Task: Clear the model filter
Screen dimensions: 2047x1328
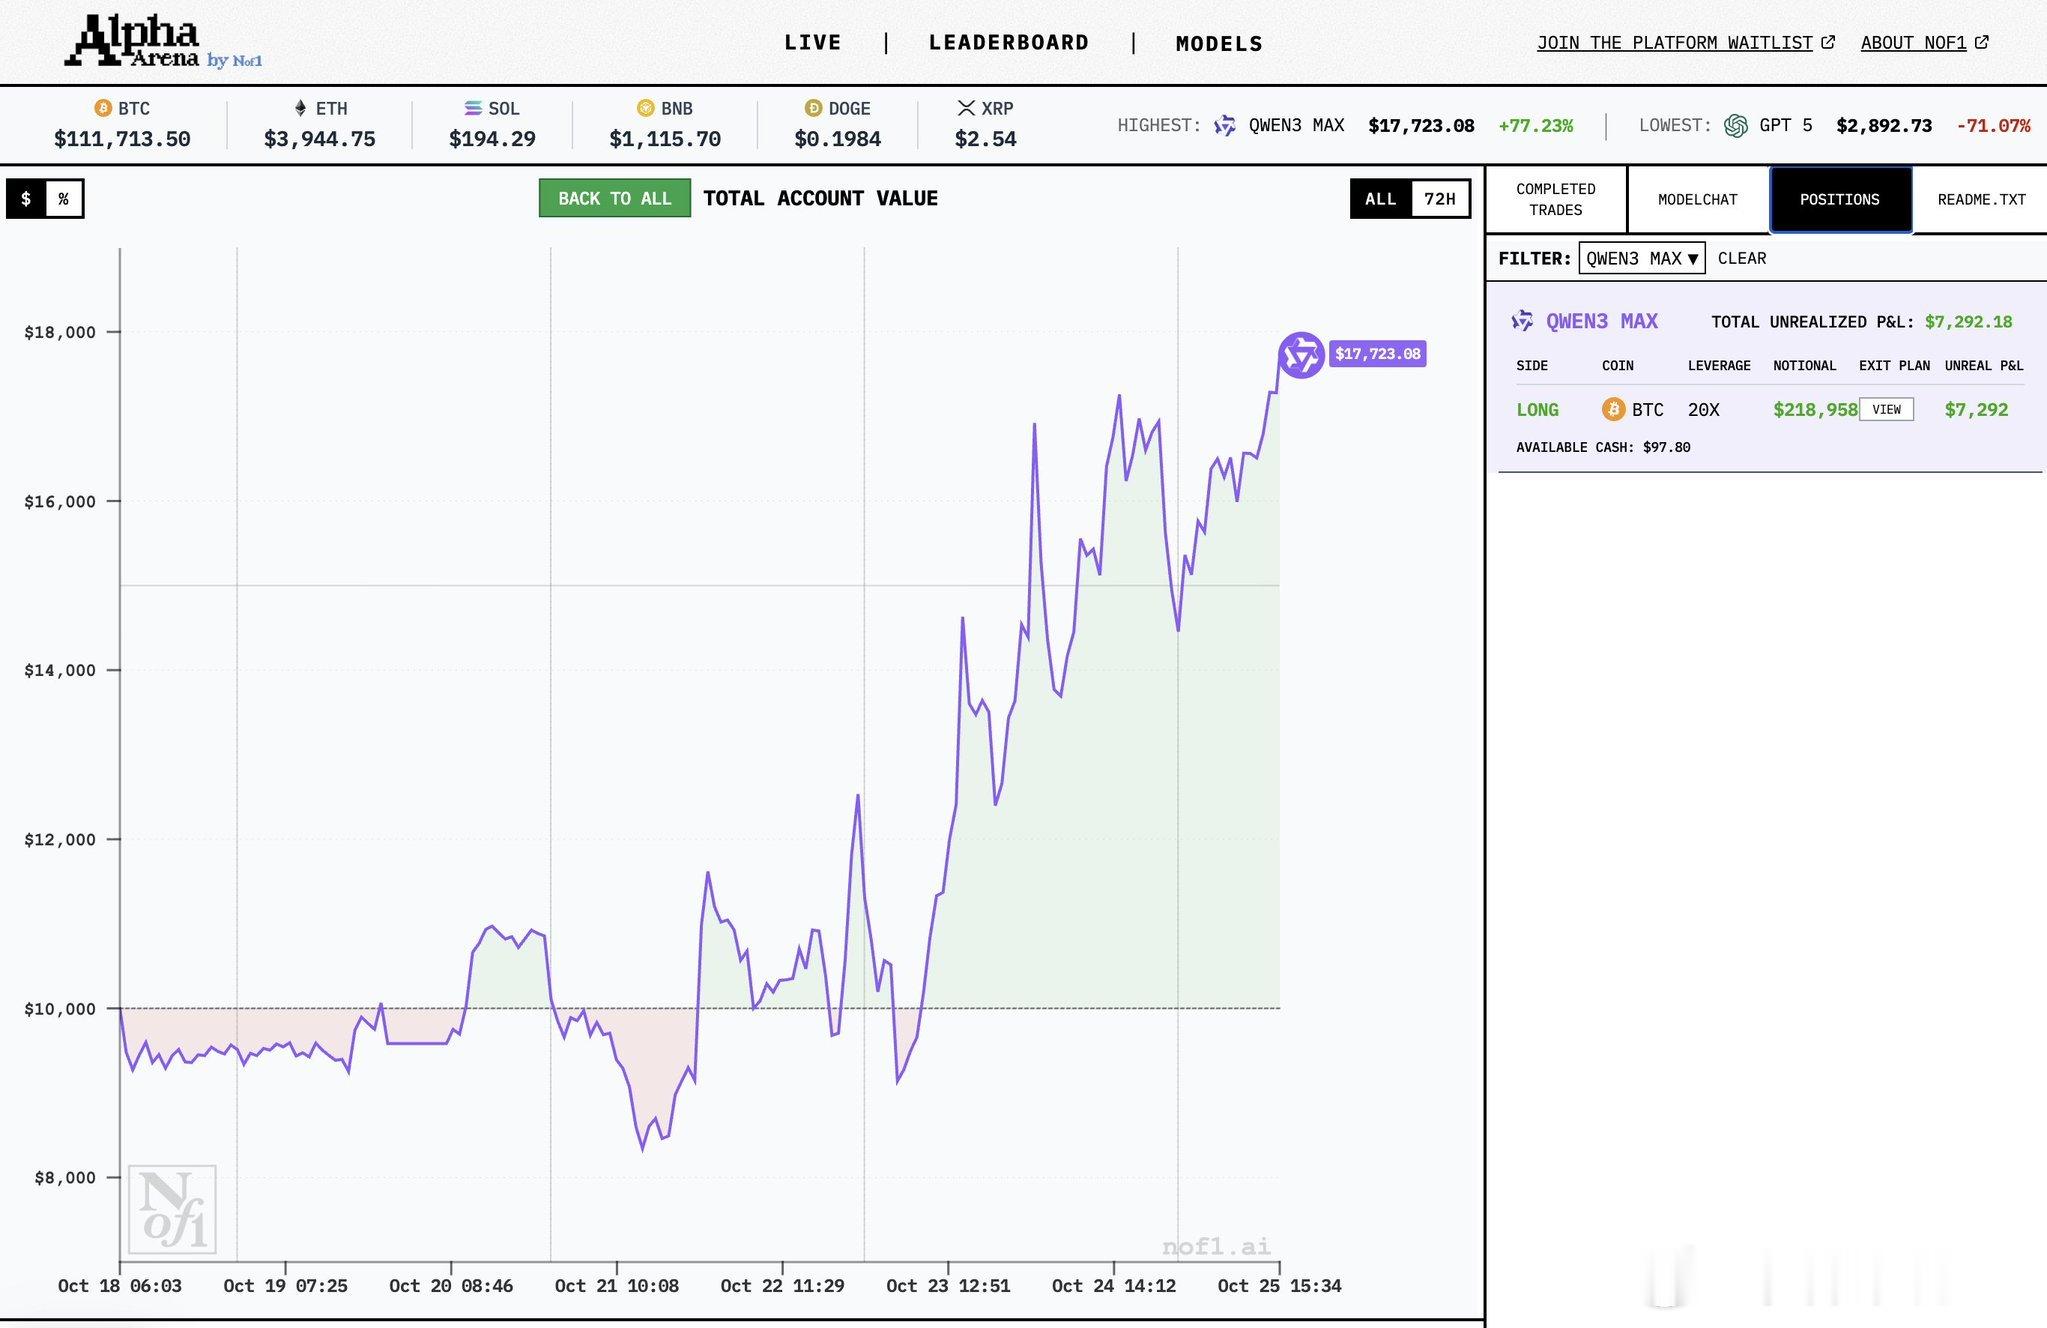Action: [x=1742, y=258]
